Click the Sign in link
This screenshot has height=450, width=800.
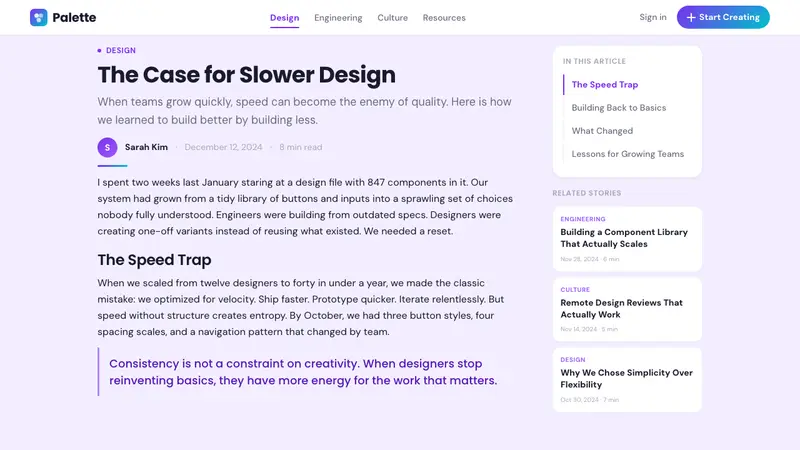click(x=653, y=17)
